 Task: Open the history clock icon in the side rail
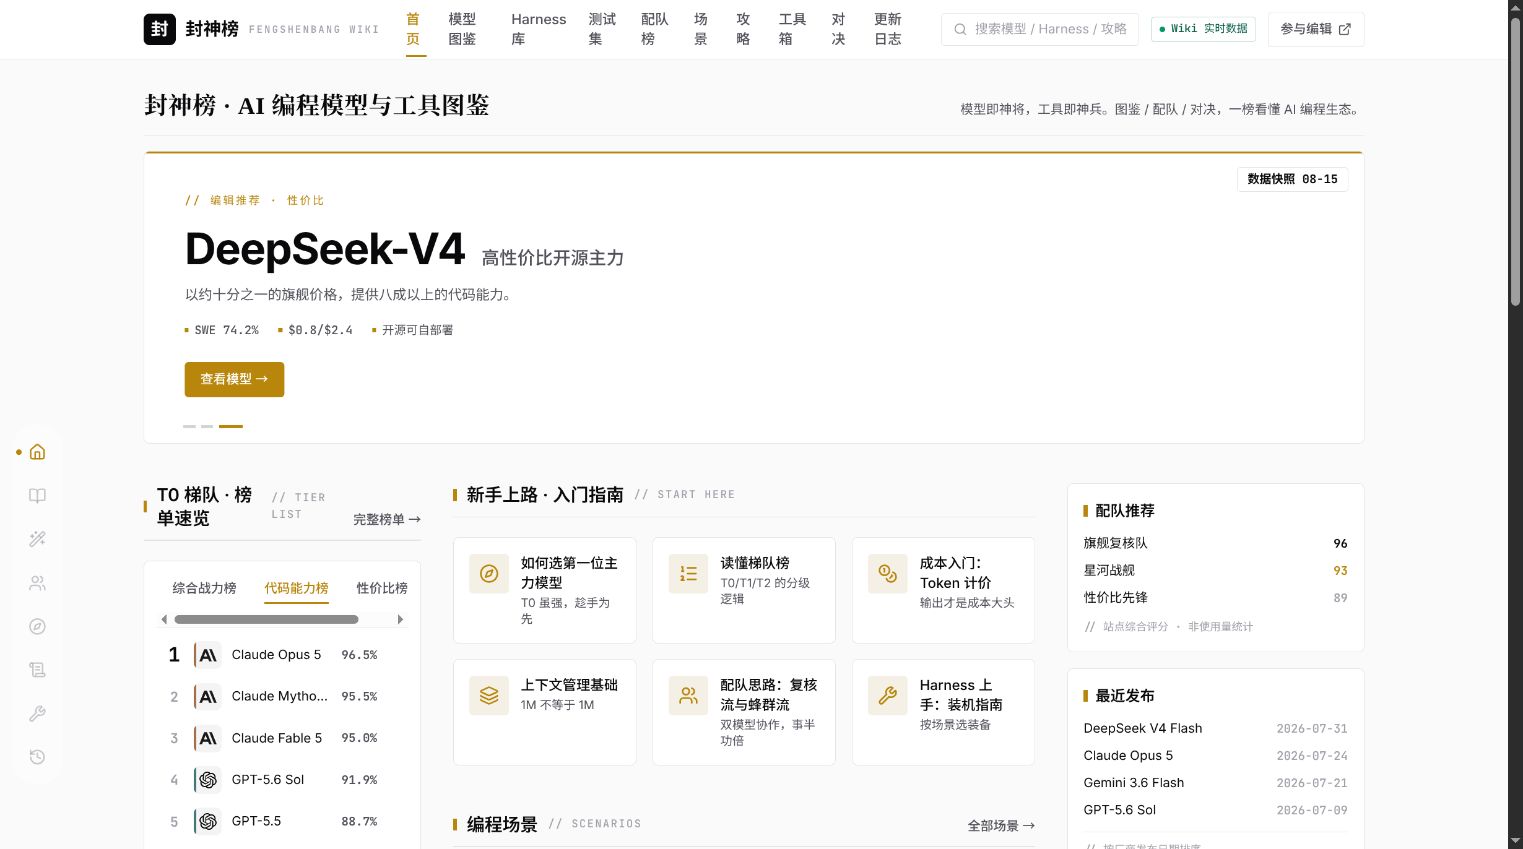[x=37, y=757]
